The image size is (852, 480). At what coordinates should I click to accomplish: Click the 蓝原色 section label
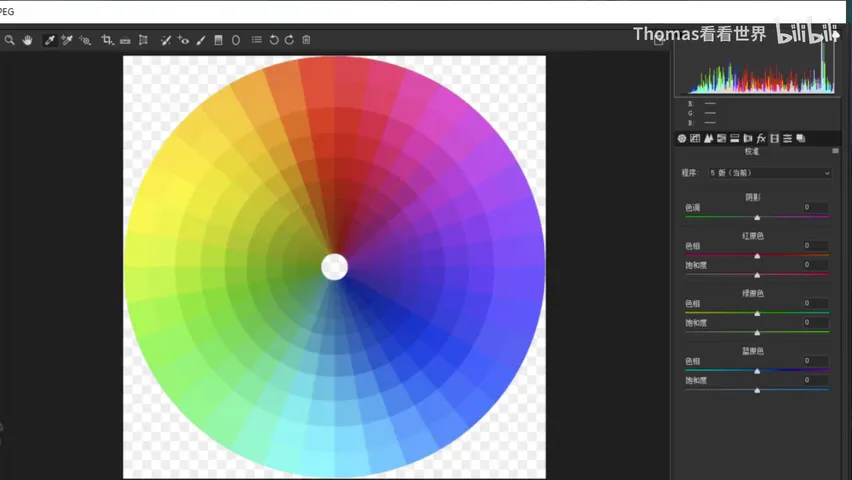753,351
